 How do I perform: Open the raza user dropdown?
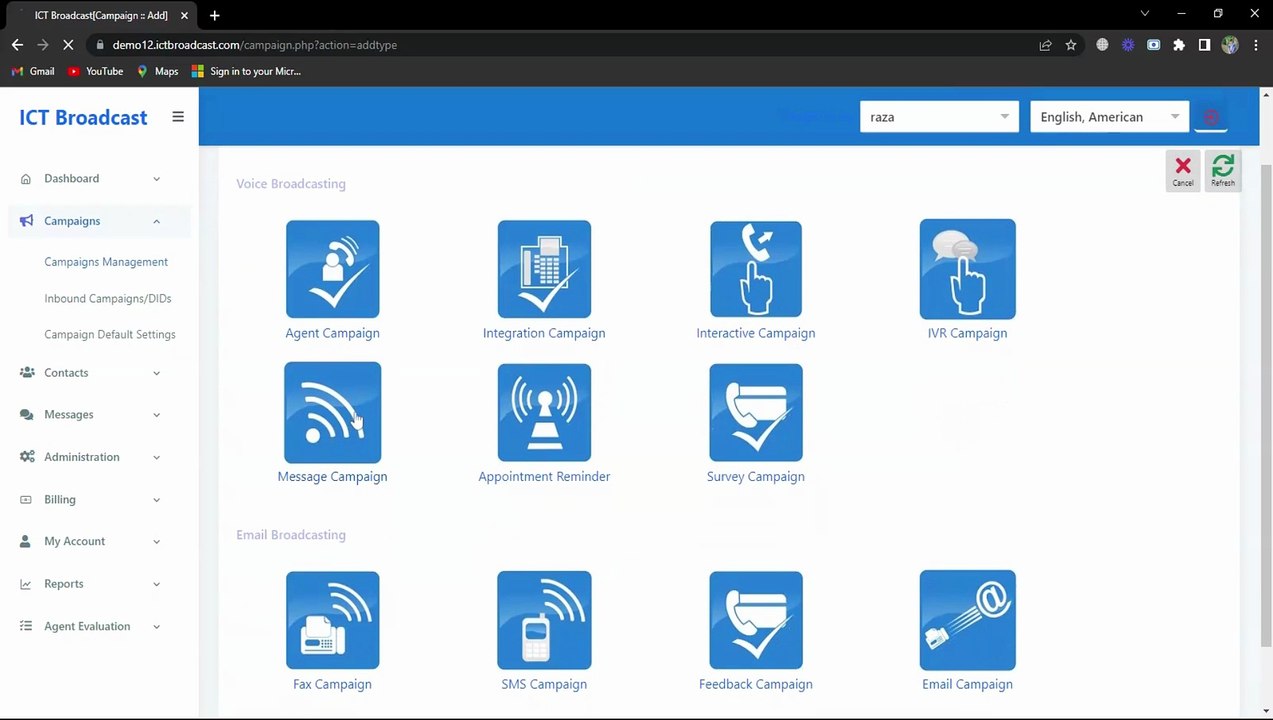pyautogui.click(x=939, y=117)
